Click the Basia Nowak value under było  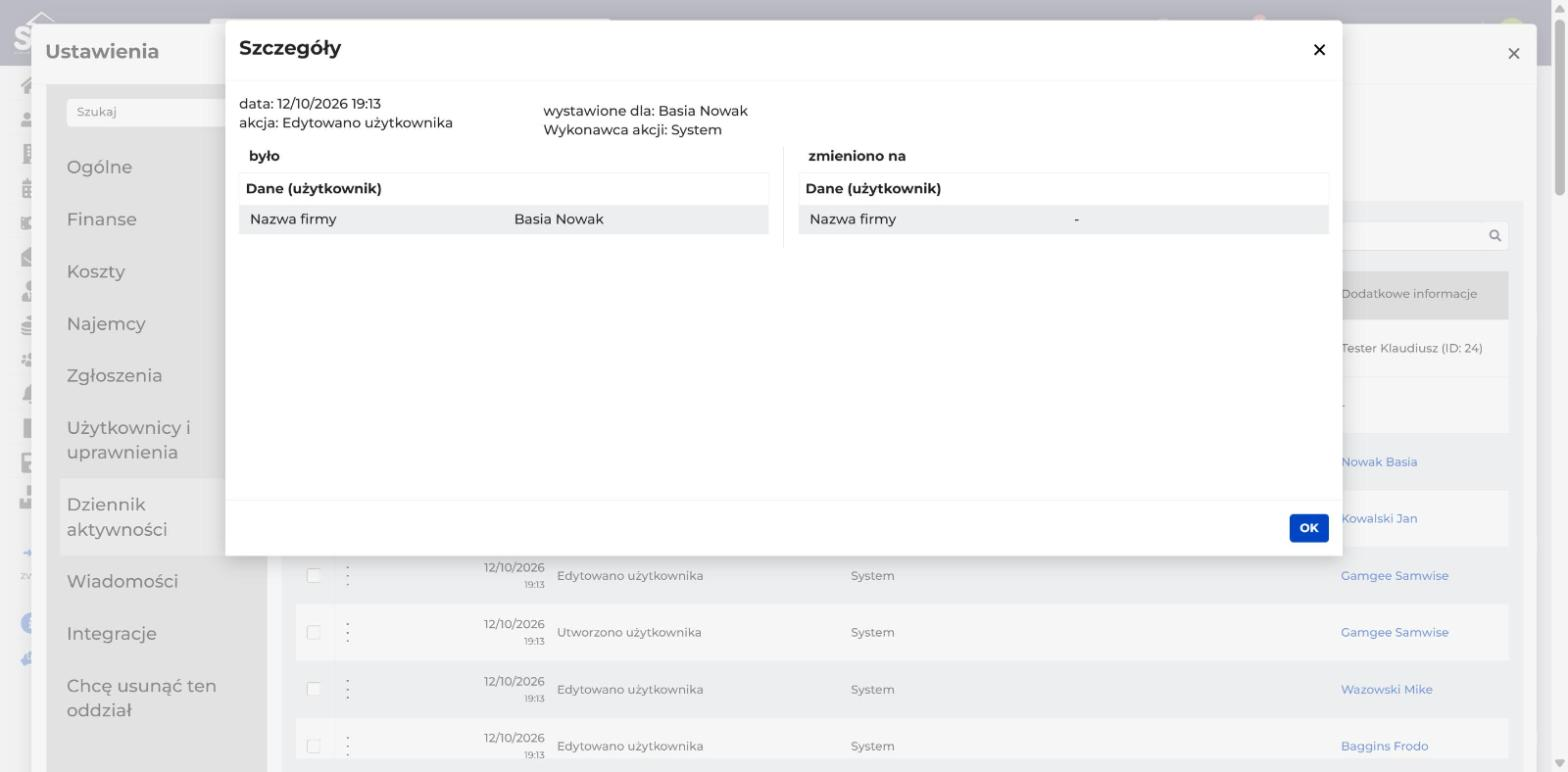coord(558,219)
